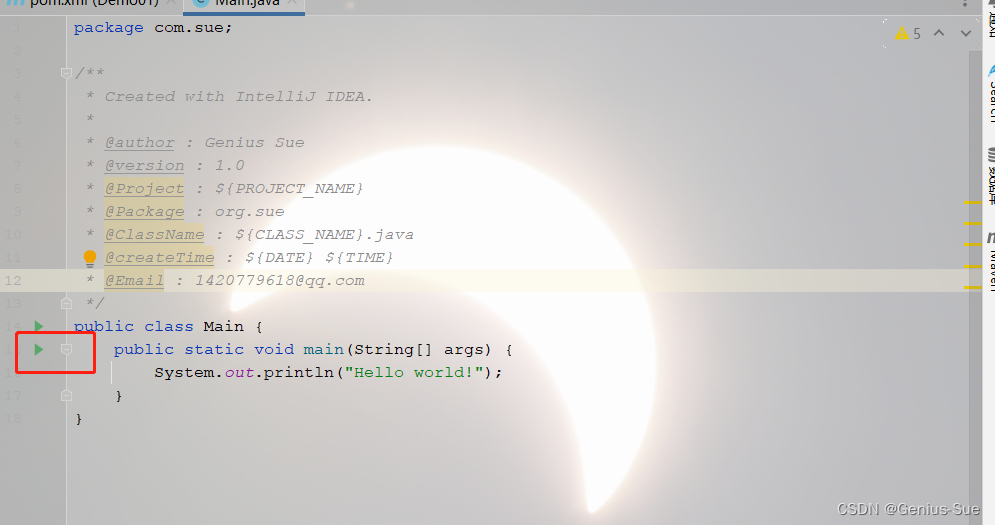Go to next highlighted problem arrow
Screen dimensions: 995x525
(966, 33)
